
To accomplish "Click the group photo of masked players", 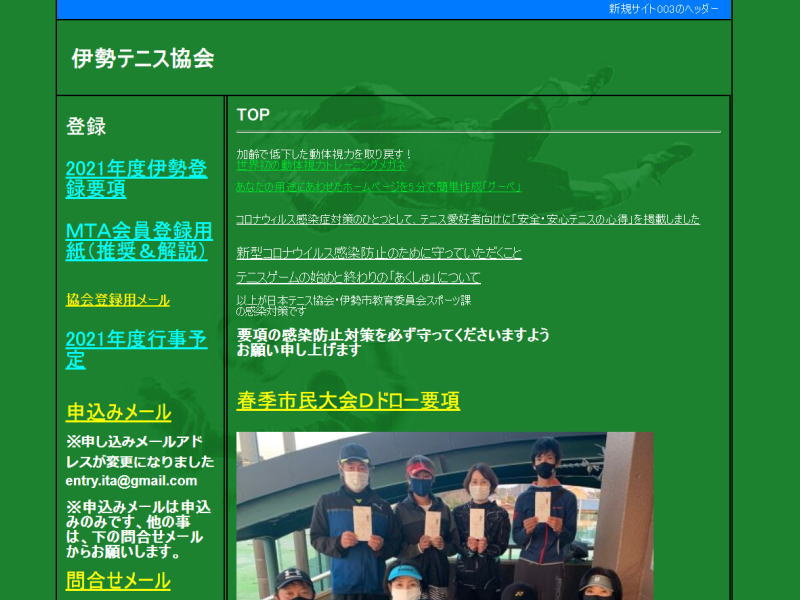I will click(444, 515).
